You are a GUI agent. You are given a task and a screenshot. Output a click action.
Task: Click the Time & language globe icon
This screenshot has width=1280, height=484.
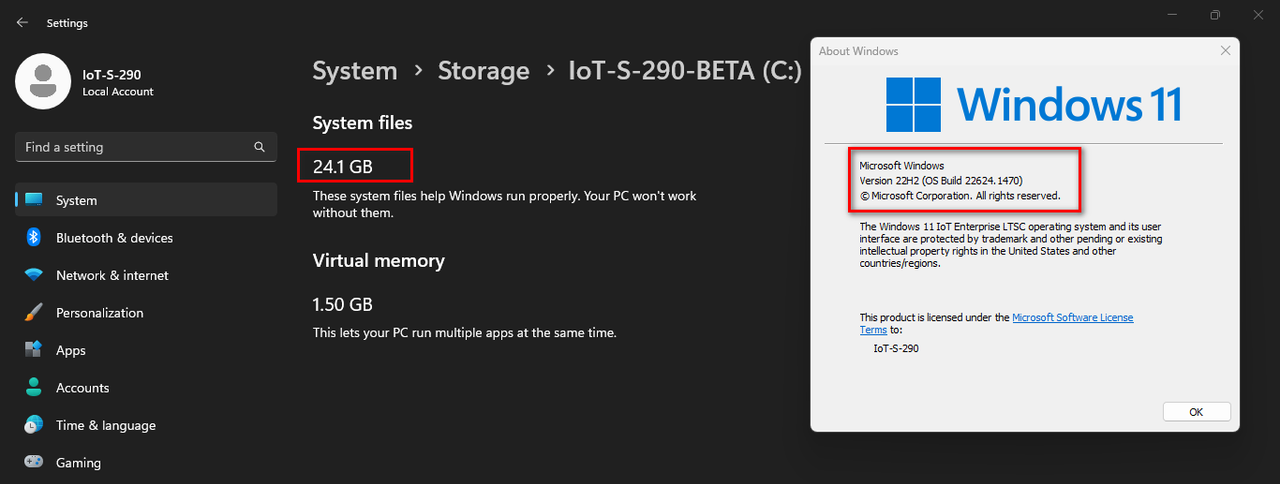(x=33, y=425)
